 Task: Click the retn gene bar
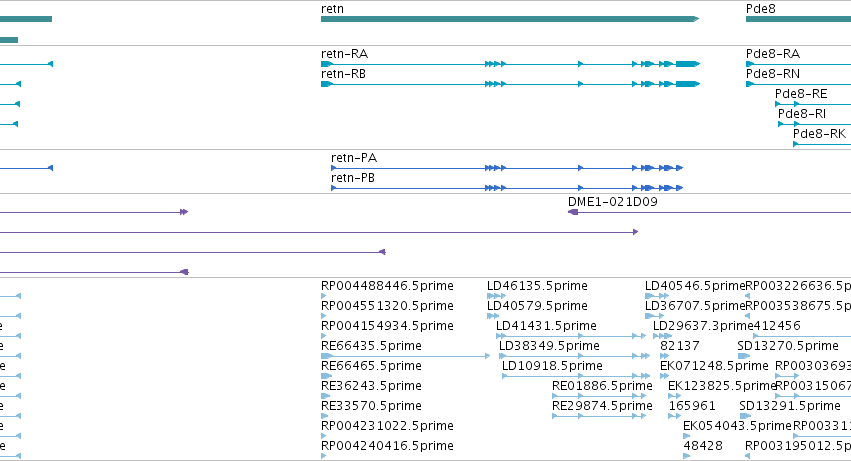510,19
